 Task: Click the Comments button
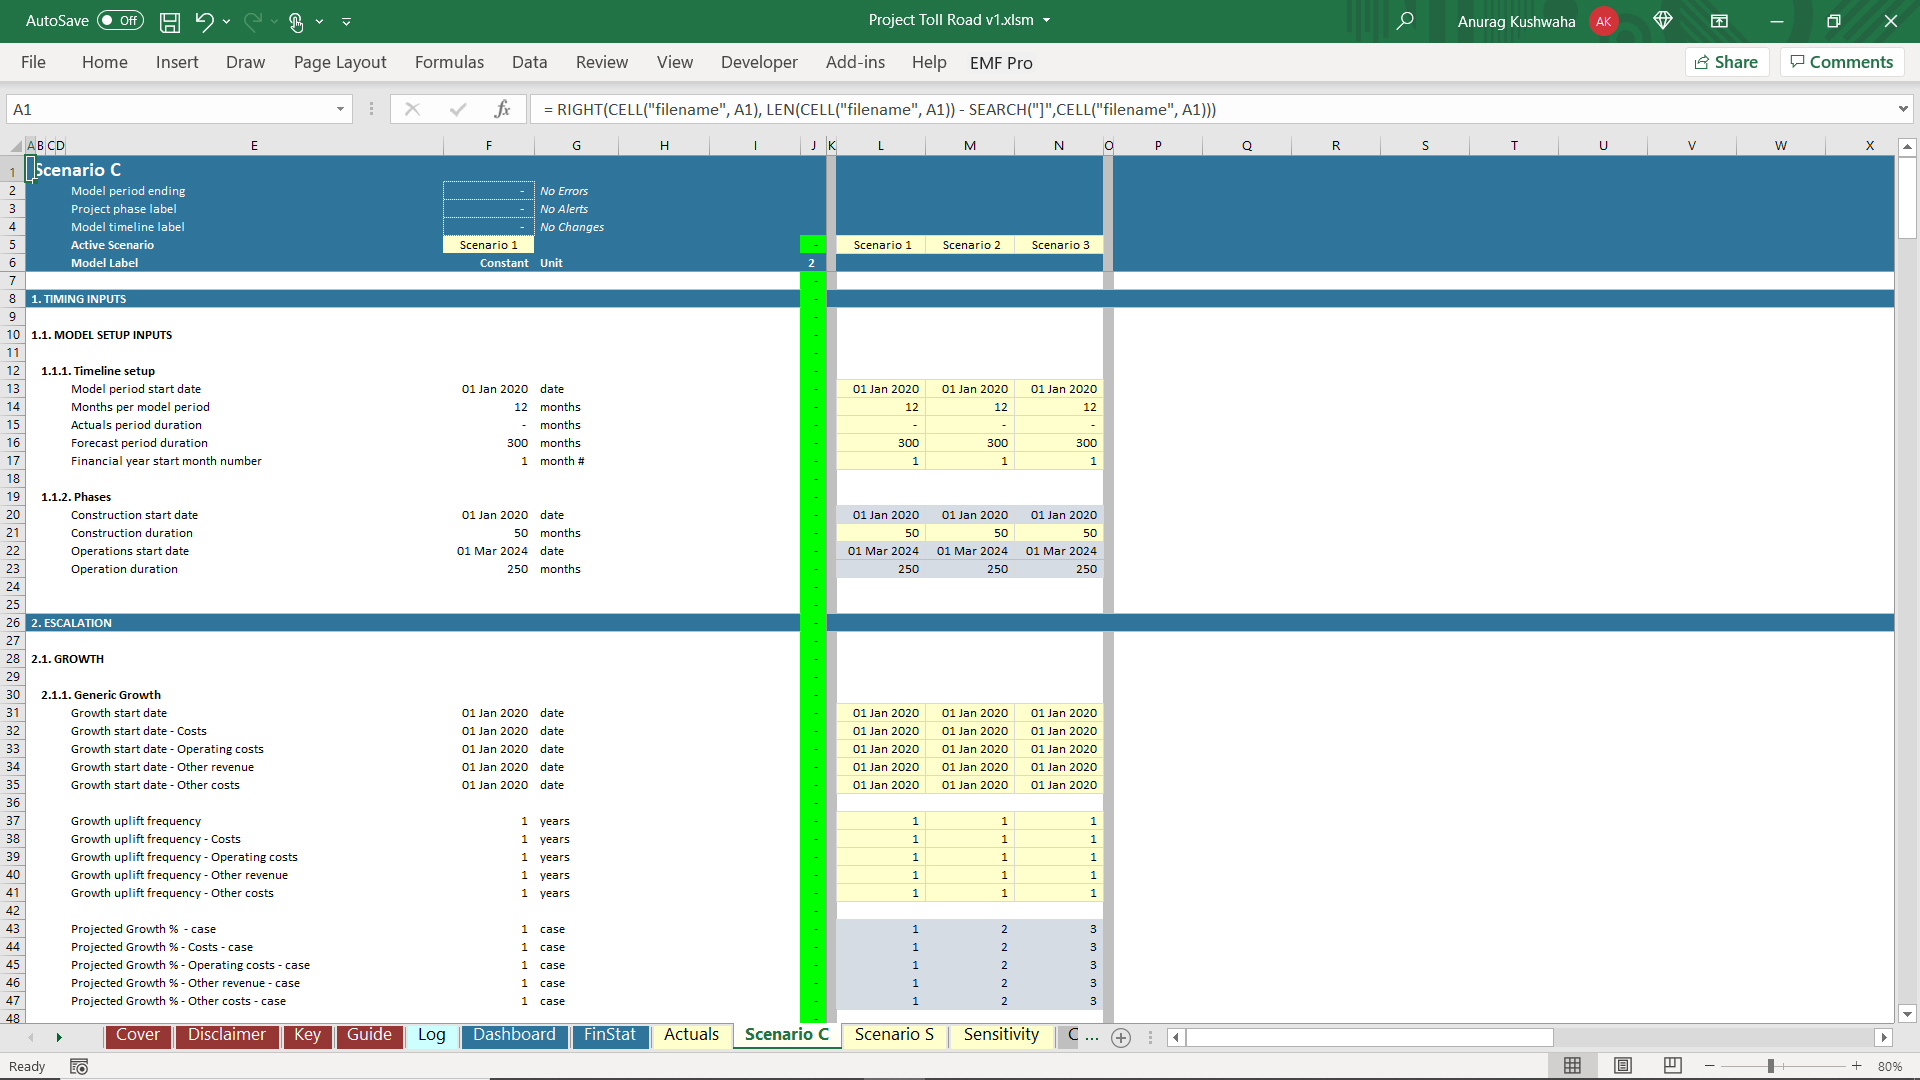(x=1841, y=62)
